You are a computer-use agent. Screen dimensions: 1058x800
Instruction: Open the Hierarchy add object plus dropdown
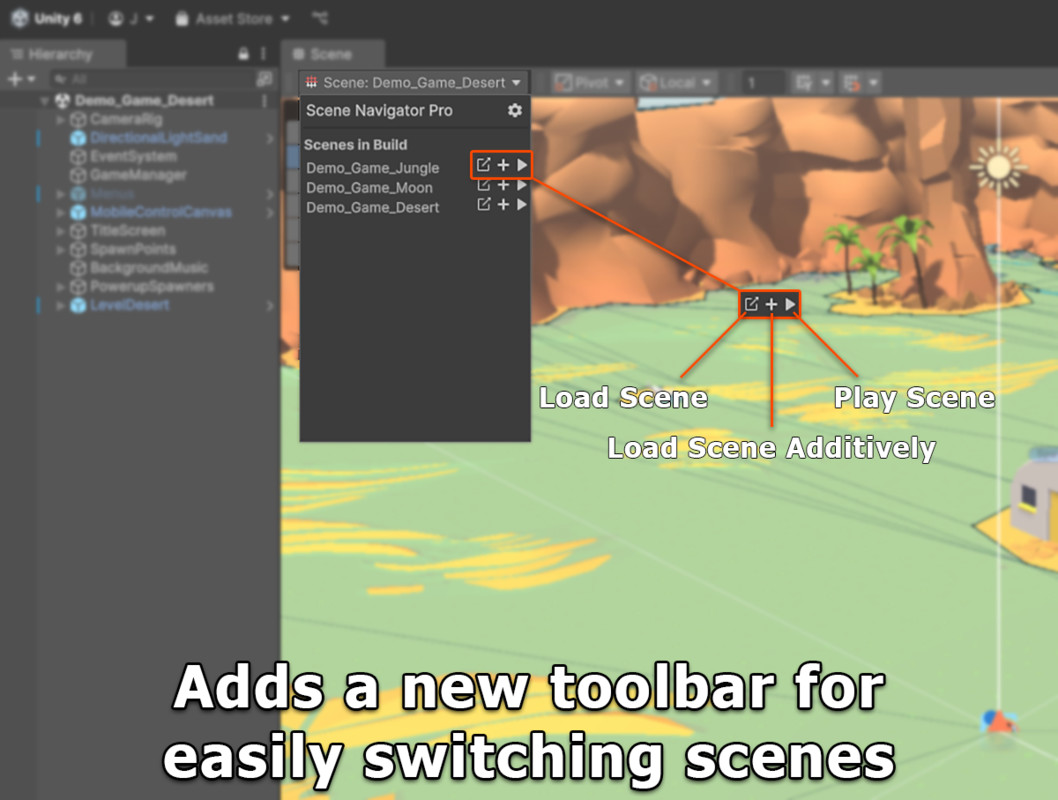[21, 79]
